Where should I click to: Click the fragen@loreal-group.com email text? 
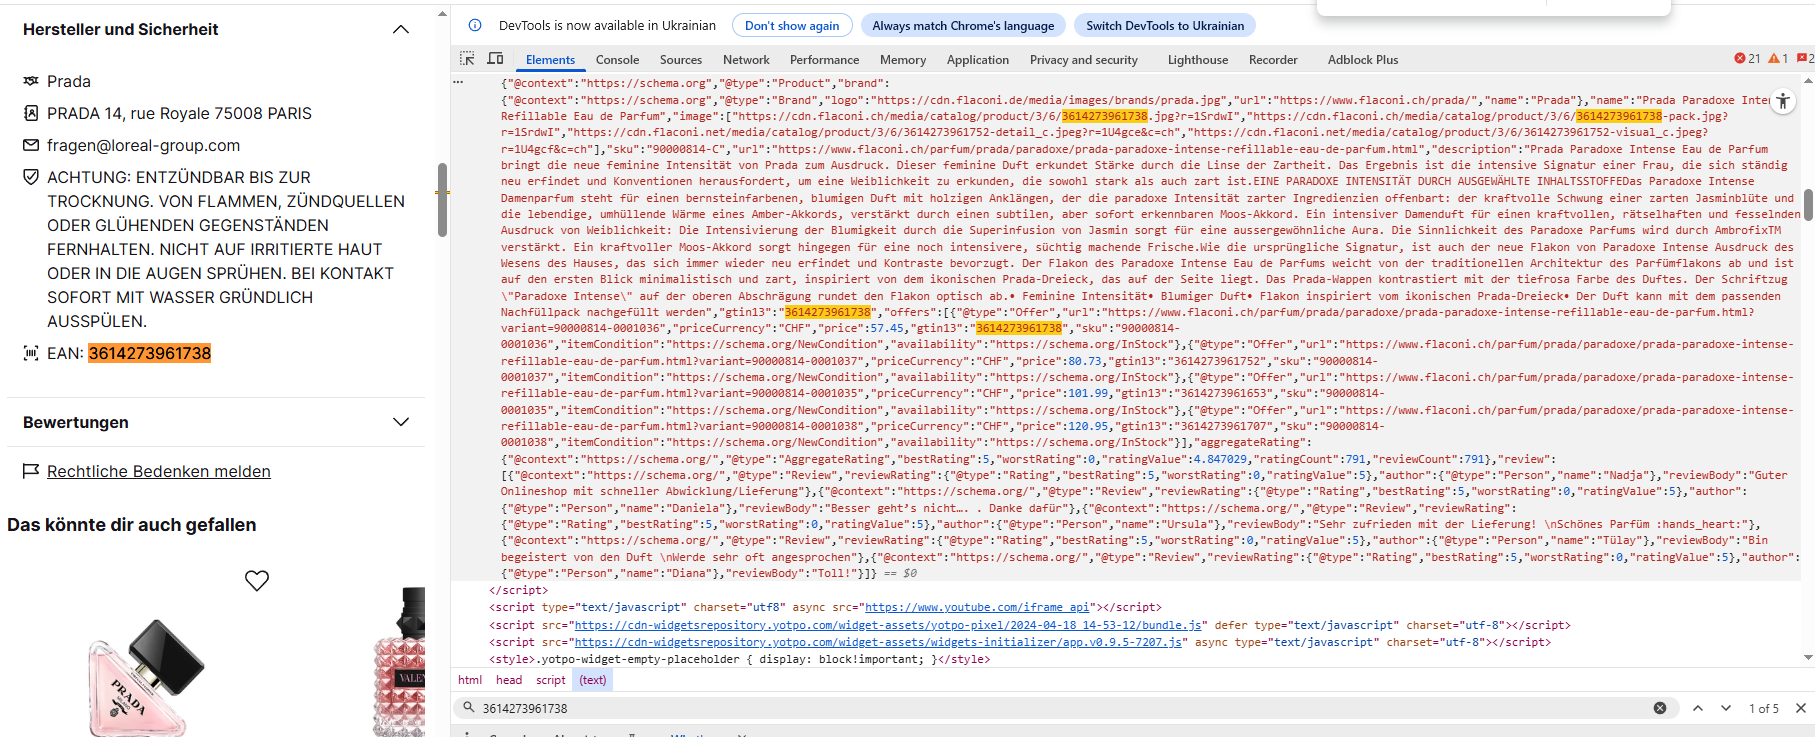point(143,145)
